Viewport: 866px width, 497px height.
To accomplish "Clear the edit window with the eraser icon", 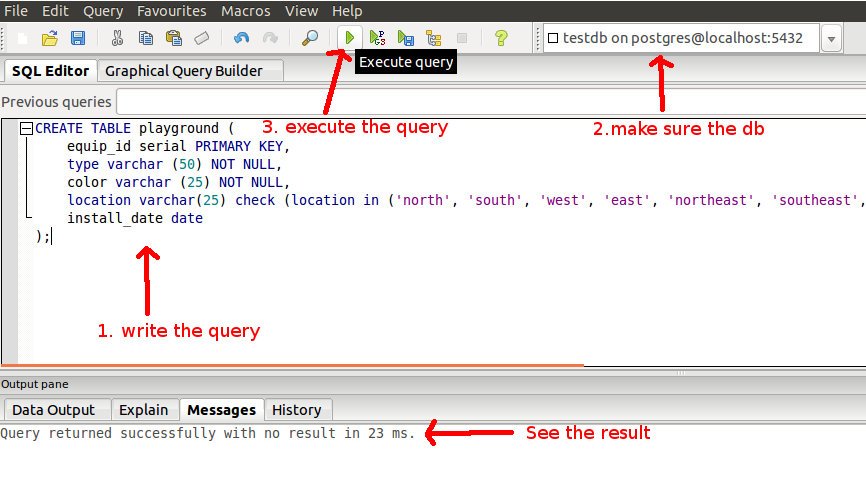I will (x=201, y=38).
